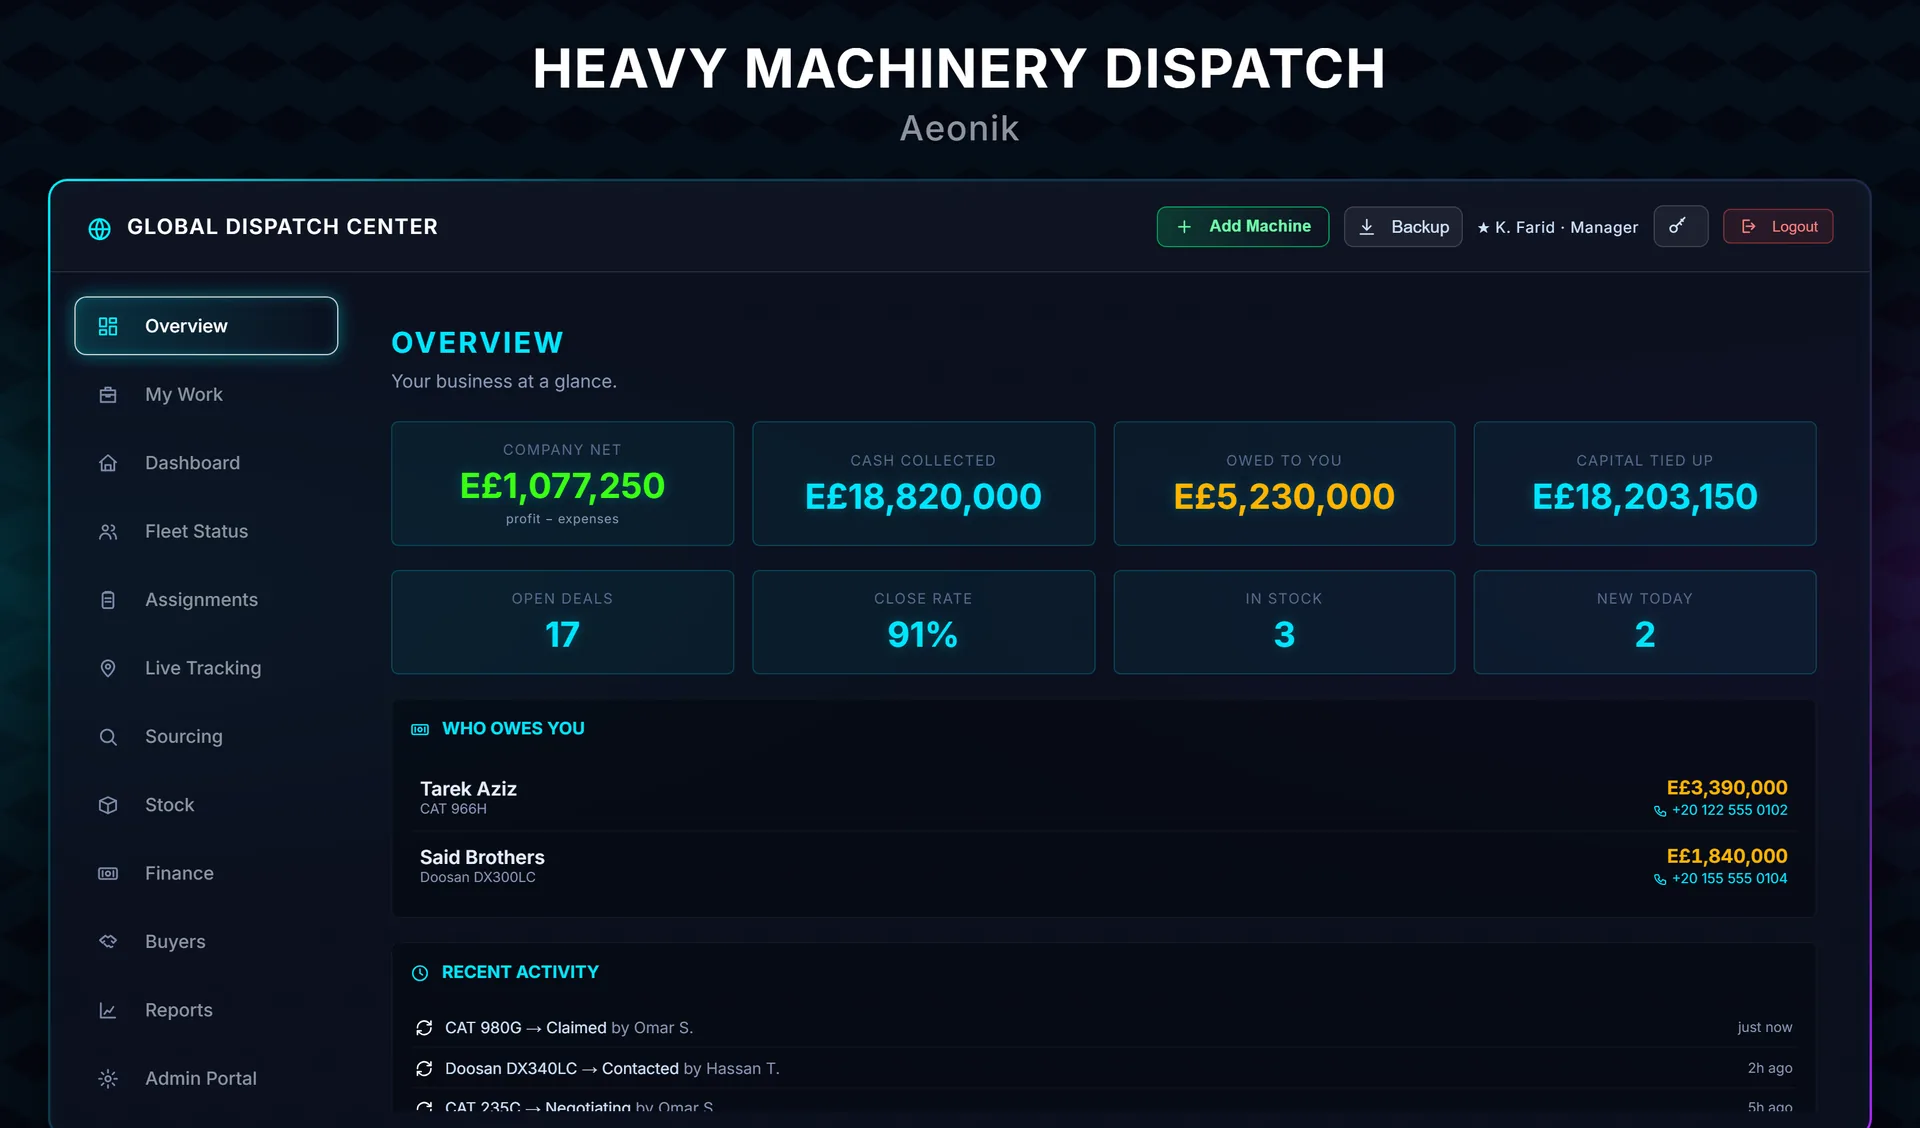Click the plus icon in Add Machine
1920x1128 pixels.
(x=1184, y=227)
